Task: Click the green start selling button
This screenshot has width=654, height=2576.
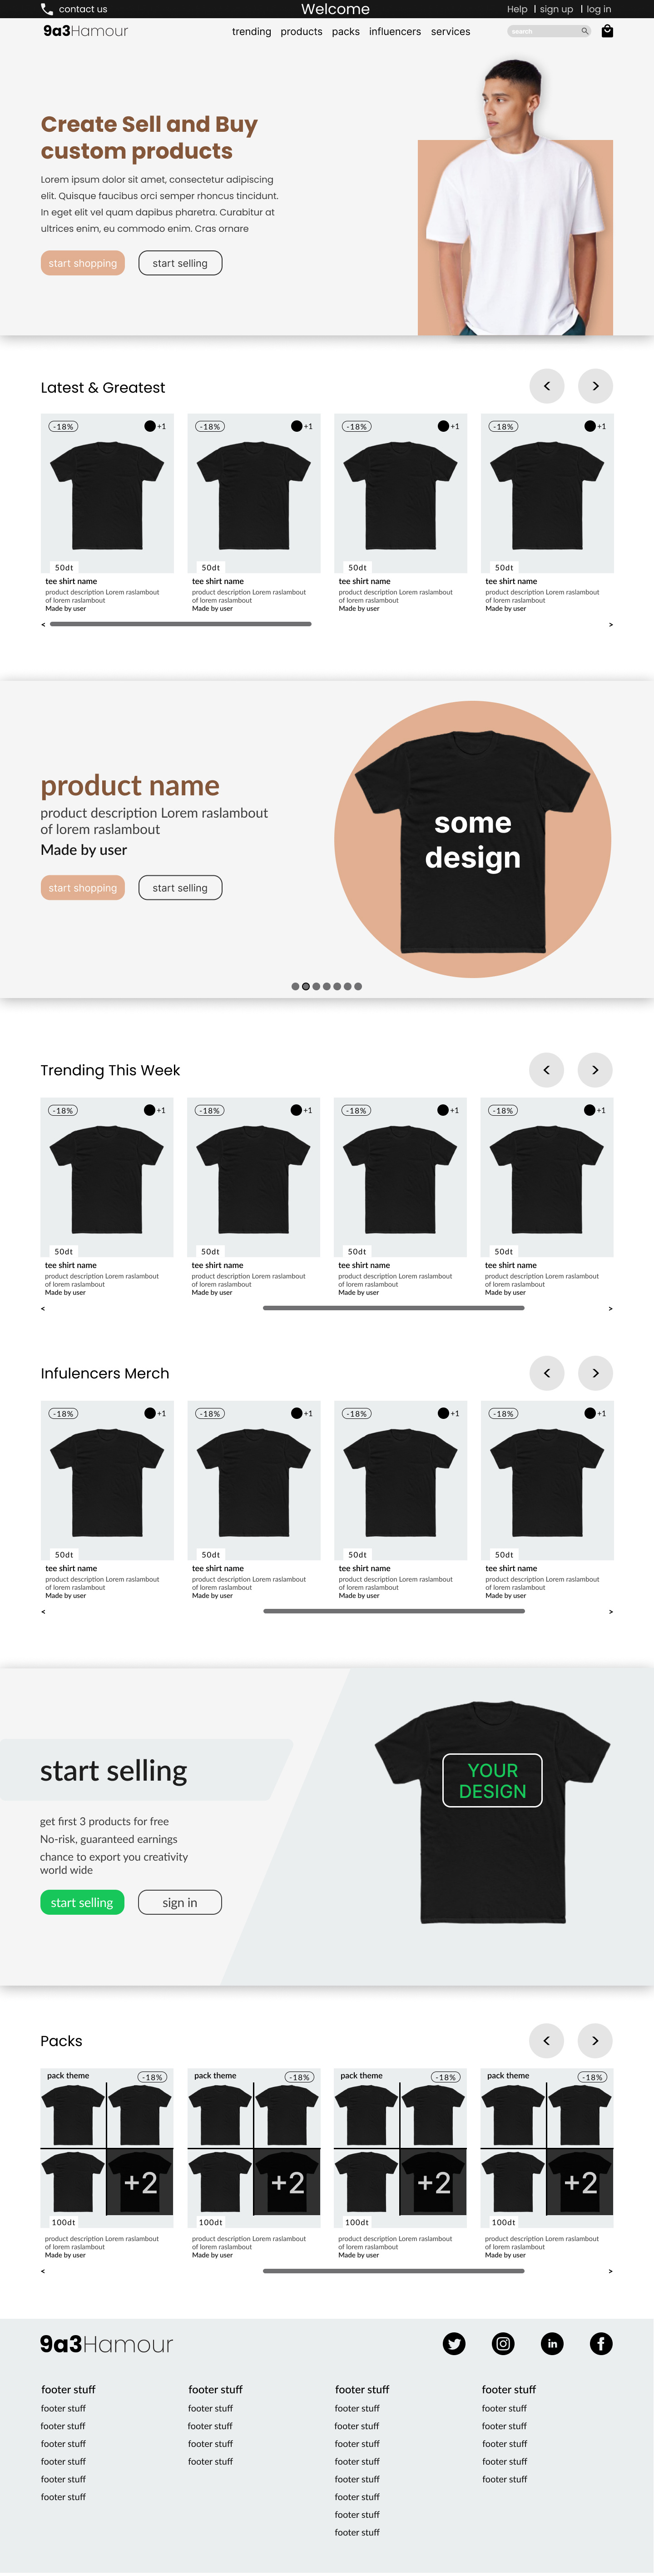Action: point(82,1902)
